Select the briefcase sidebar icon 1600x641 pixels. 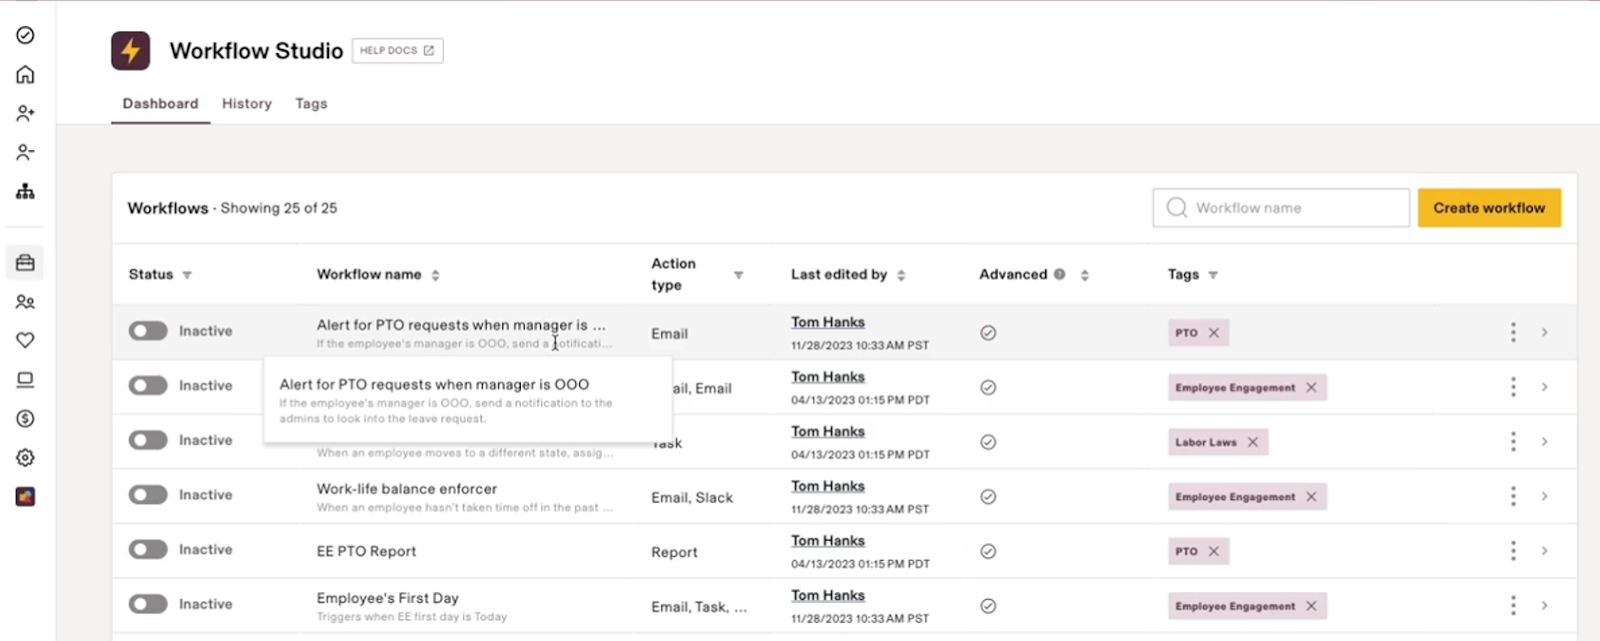point(25,263)
